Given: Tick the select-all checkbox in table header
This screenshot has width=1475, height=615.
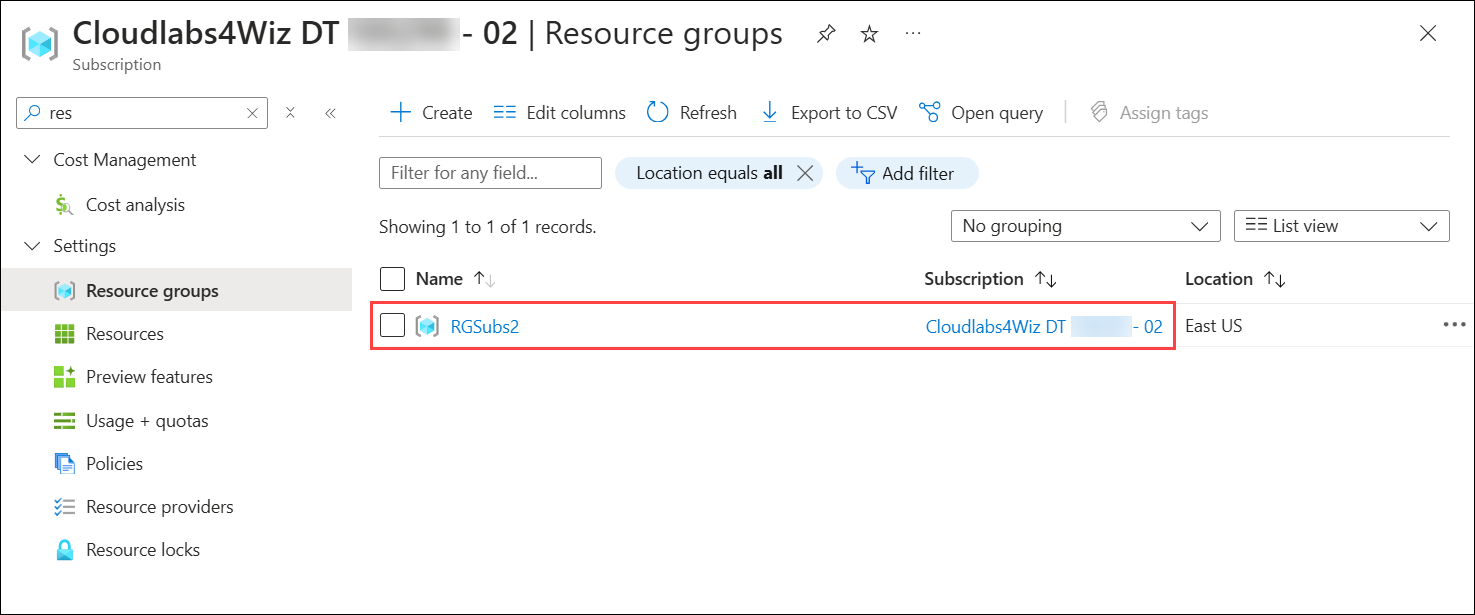Looking at the screenshot, I should tap(393, 279).
